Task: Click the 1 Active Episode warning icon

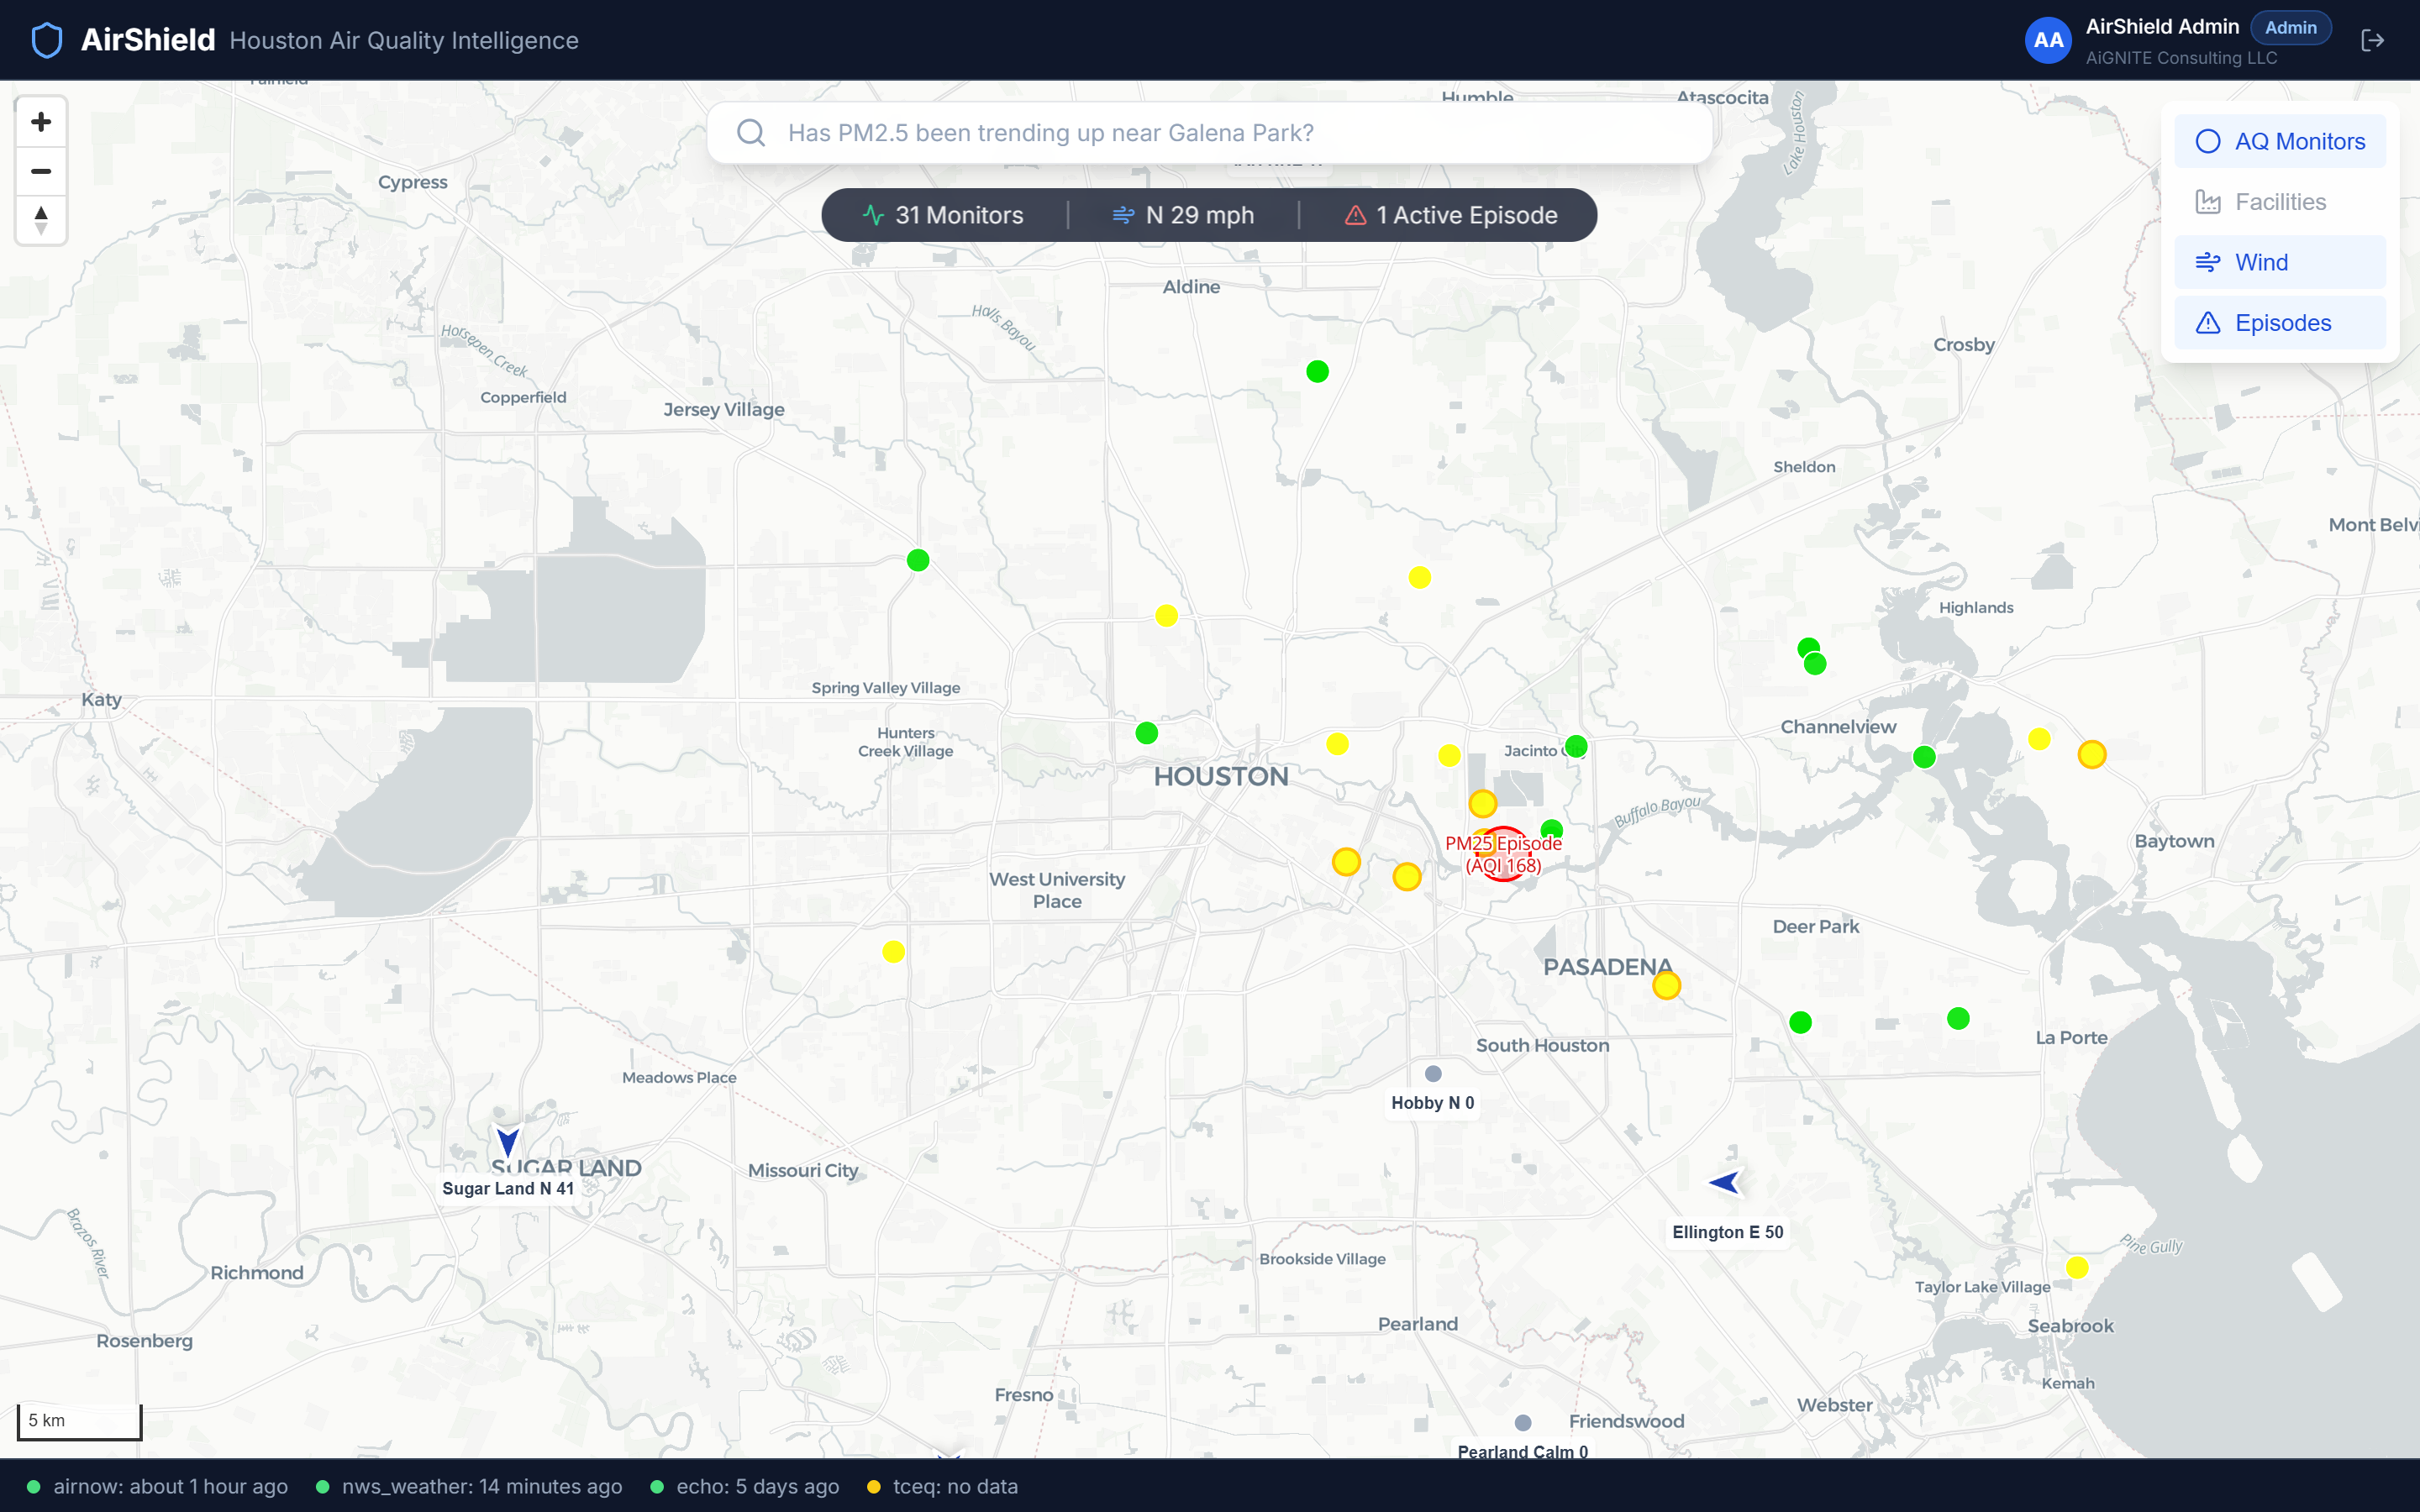Action: 1356,214
